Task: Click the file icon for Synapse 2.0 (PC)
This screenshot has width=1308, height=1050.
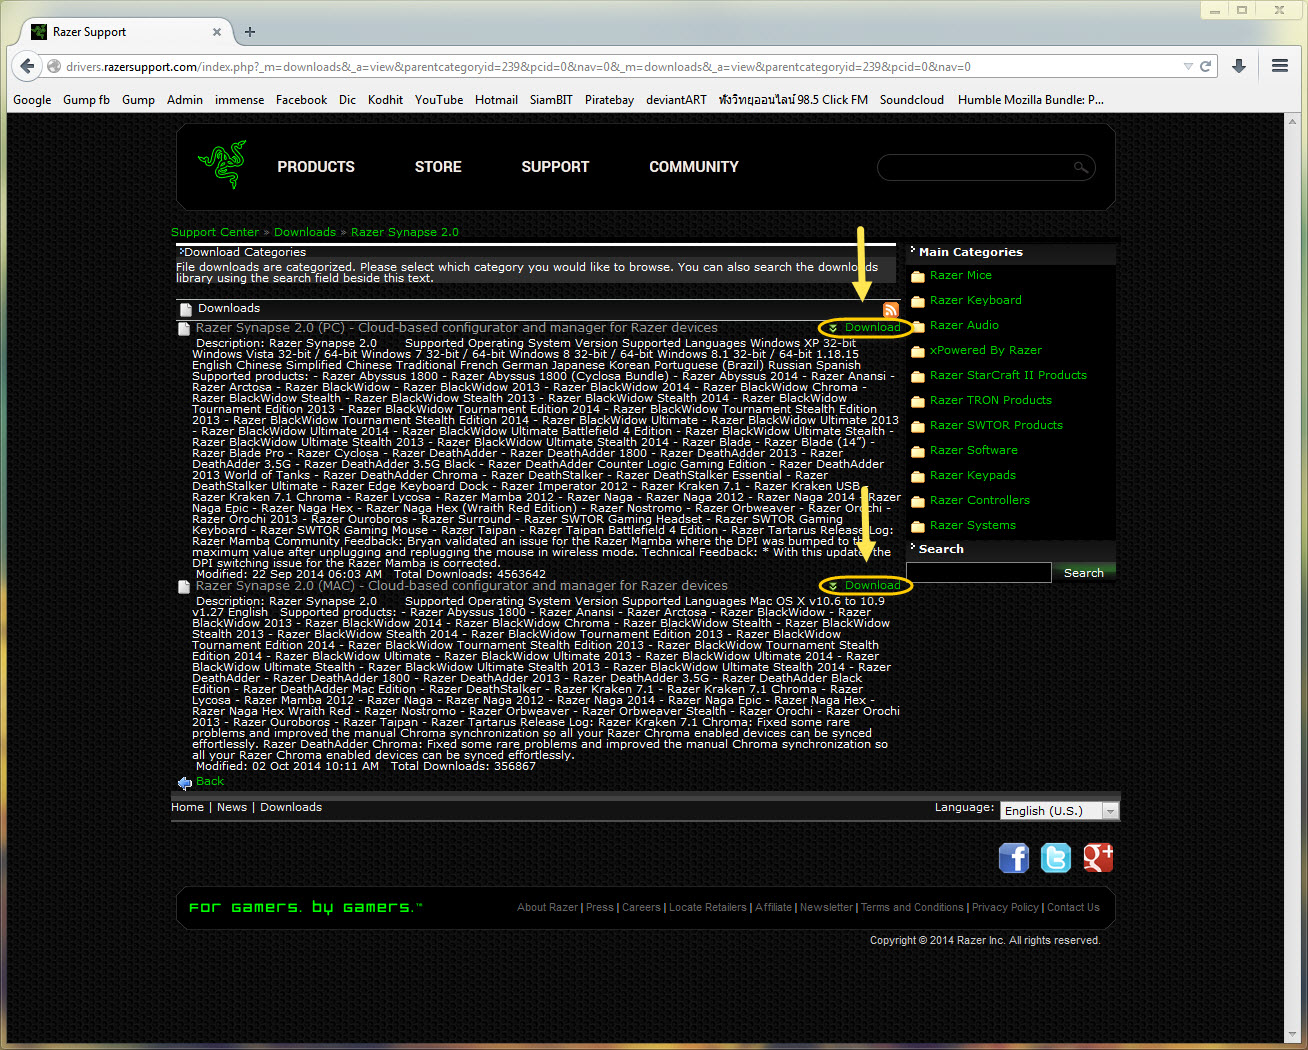Action: tap(184, 329)
